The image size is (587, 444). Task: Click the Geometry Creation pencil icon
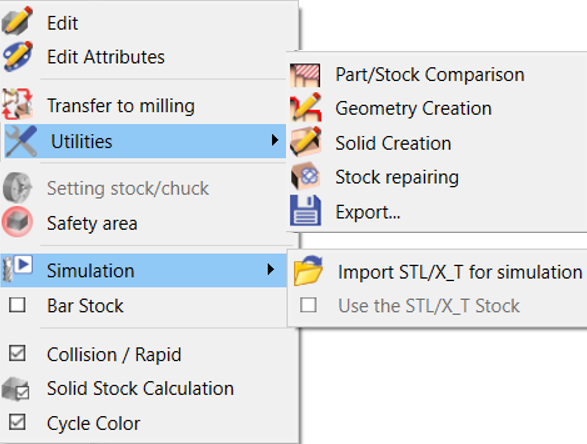pyautogui.click(x=305, y=107)
